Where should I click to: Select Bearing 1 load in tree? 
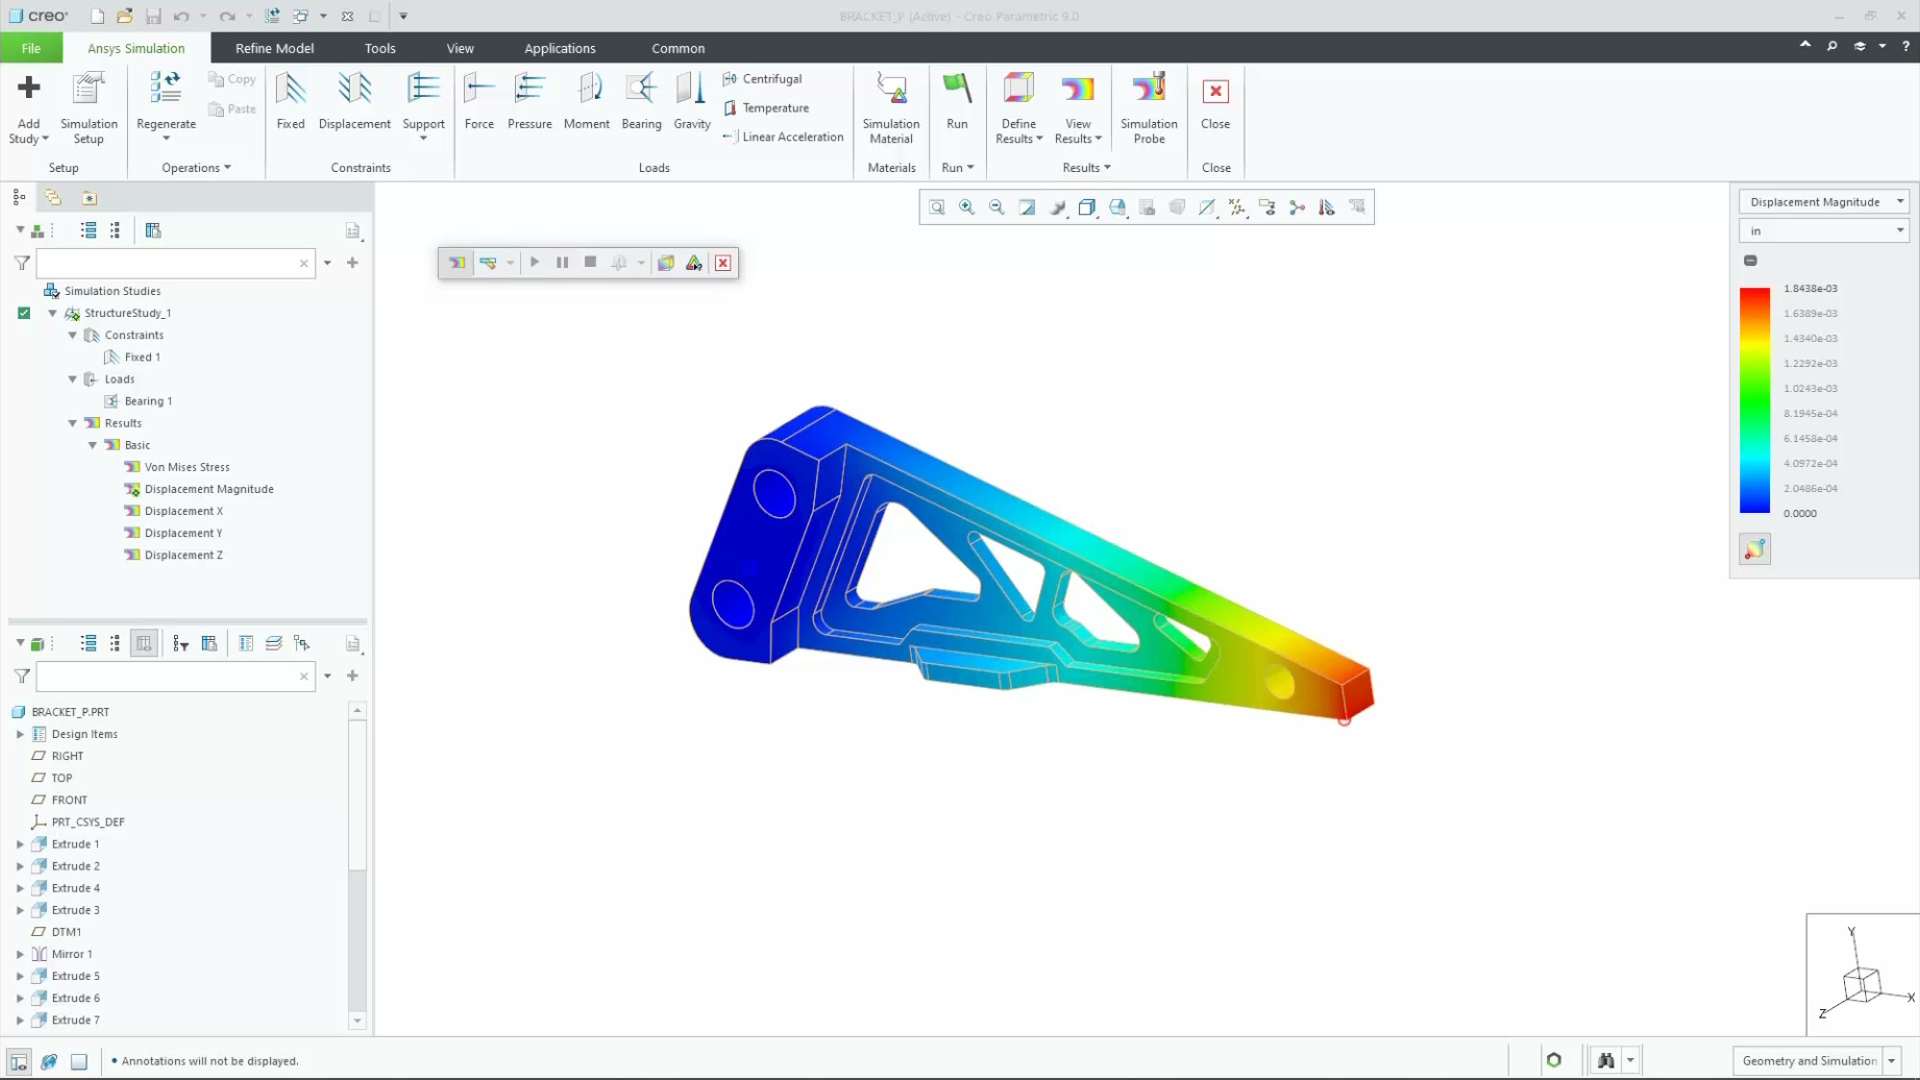(x=148, y=401)
